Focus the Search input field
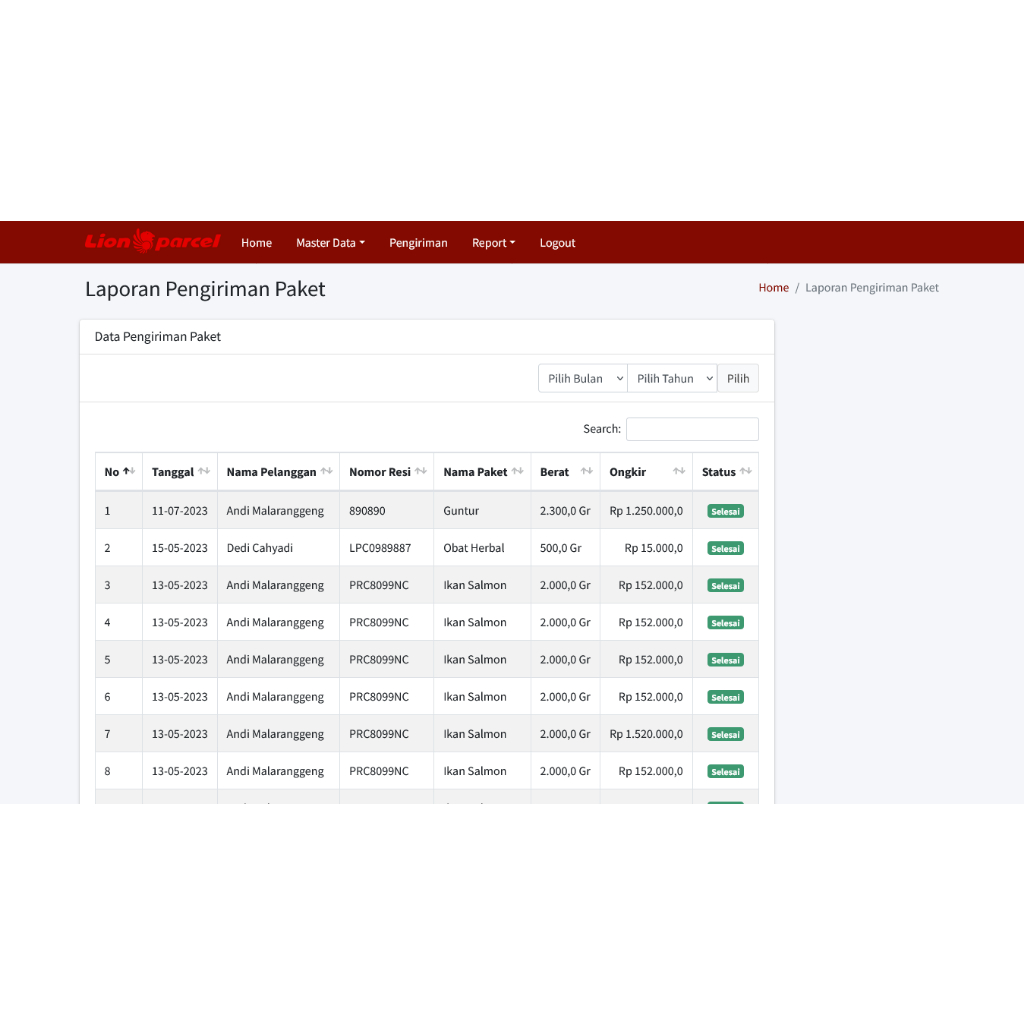The image size is (1024, 1024). click(x=692, y=429)
